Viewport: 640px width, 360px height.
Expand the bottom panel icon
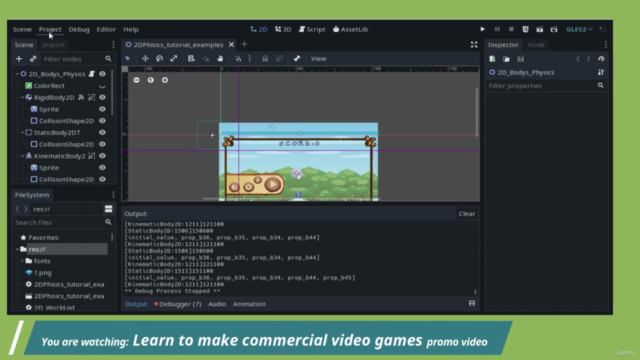pos(472,304)
